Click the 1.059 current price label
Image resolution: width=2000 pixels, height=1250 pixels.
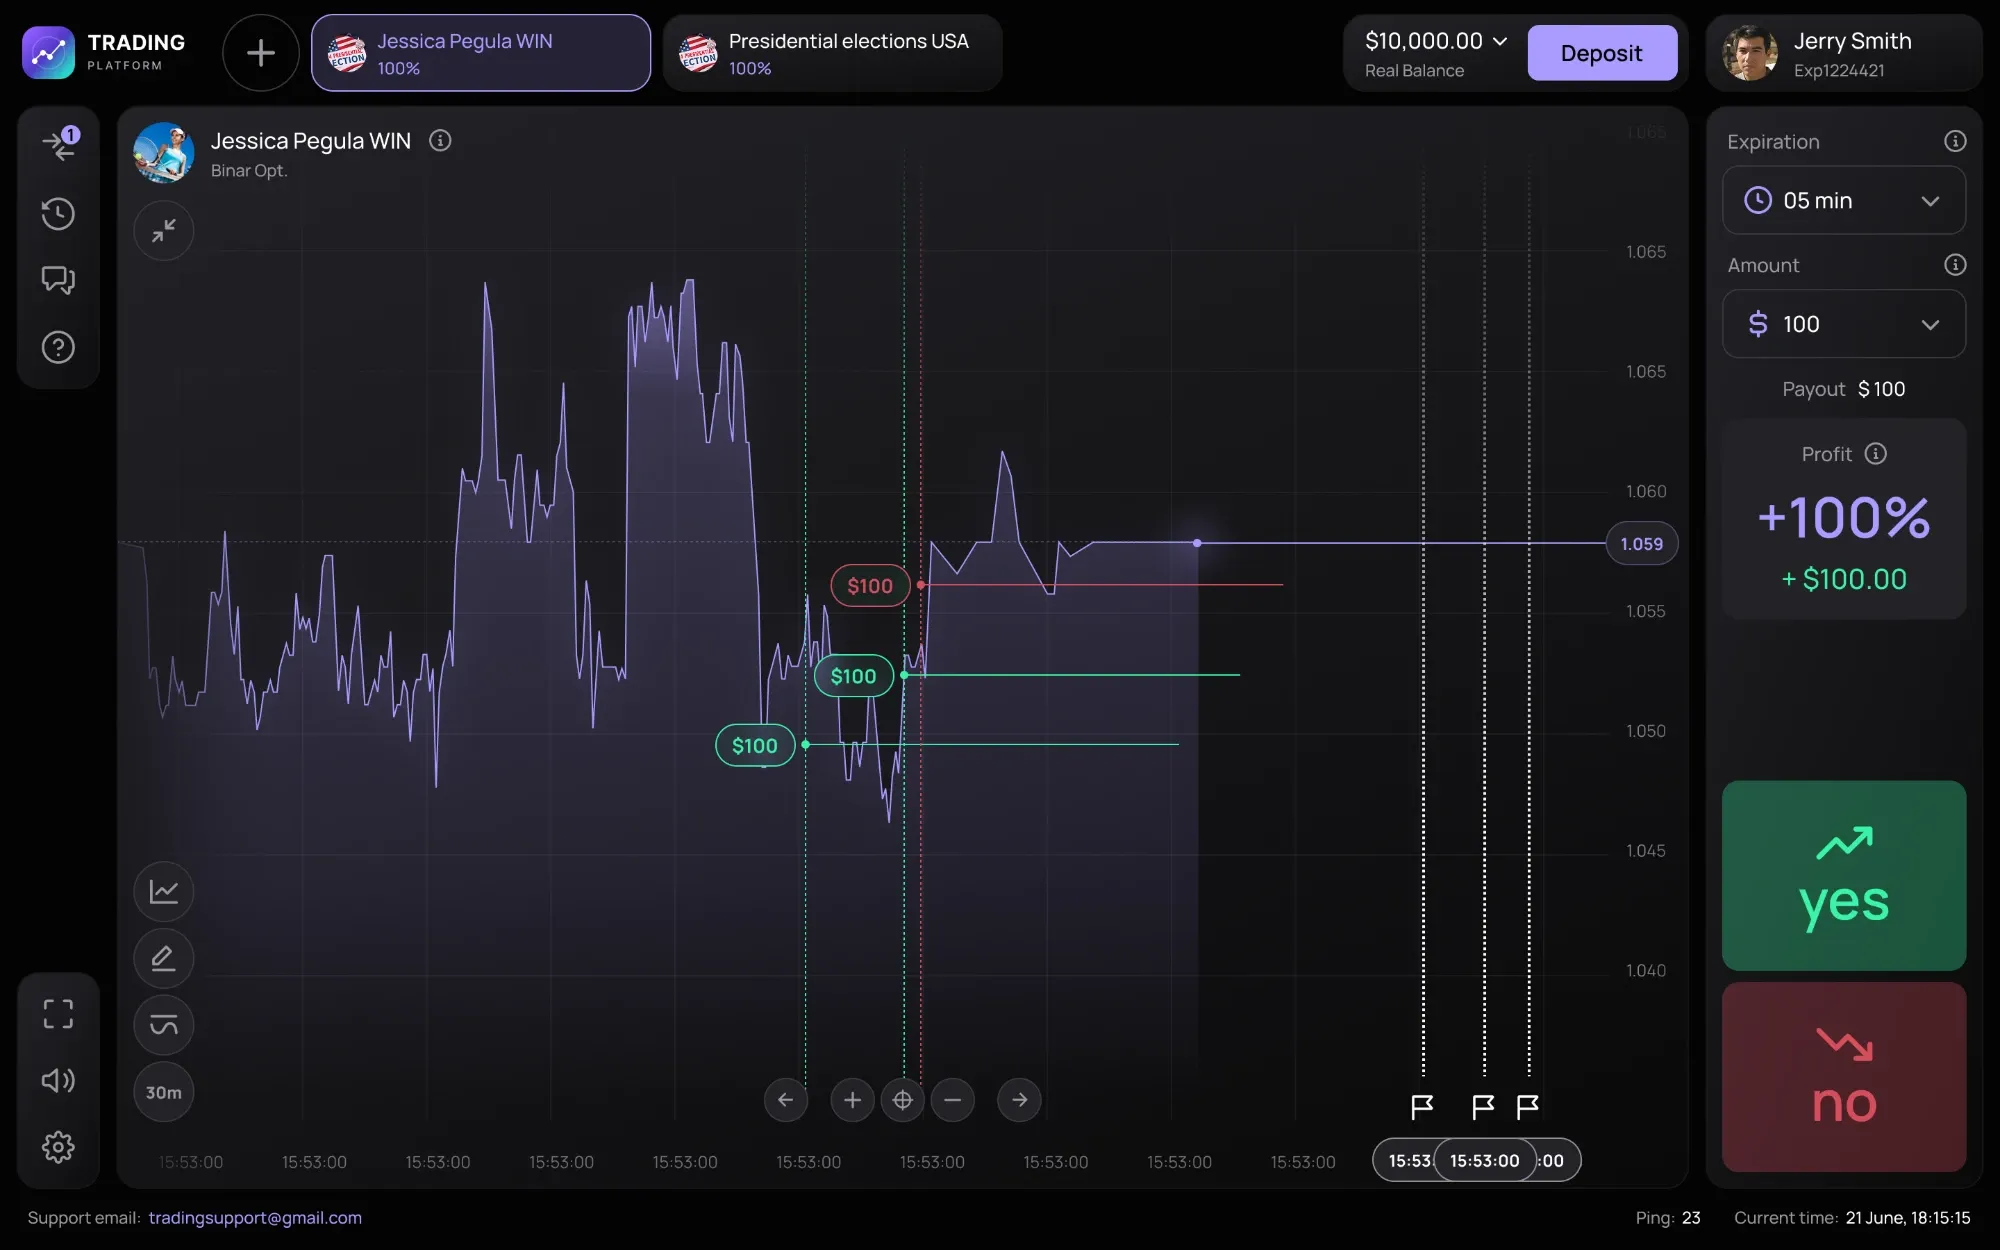pos(1641,544)
